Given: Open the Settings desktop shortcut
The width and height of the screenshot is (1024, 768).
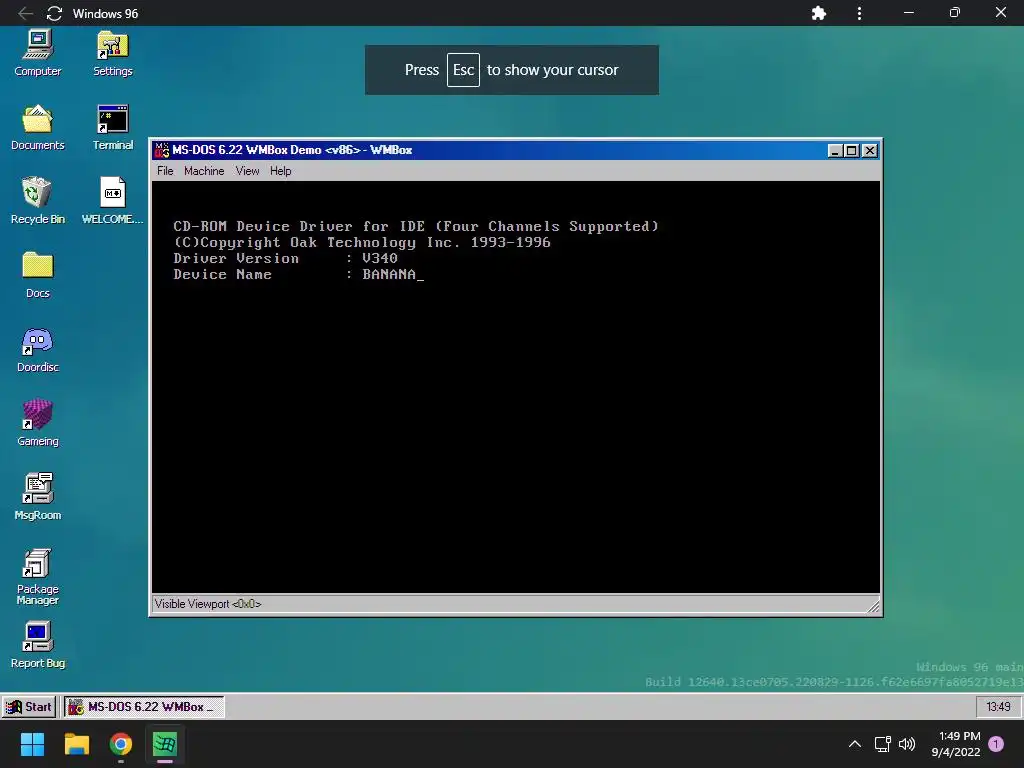Looking at the screenshot, I should pos(112,54).
